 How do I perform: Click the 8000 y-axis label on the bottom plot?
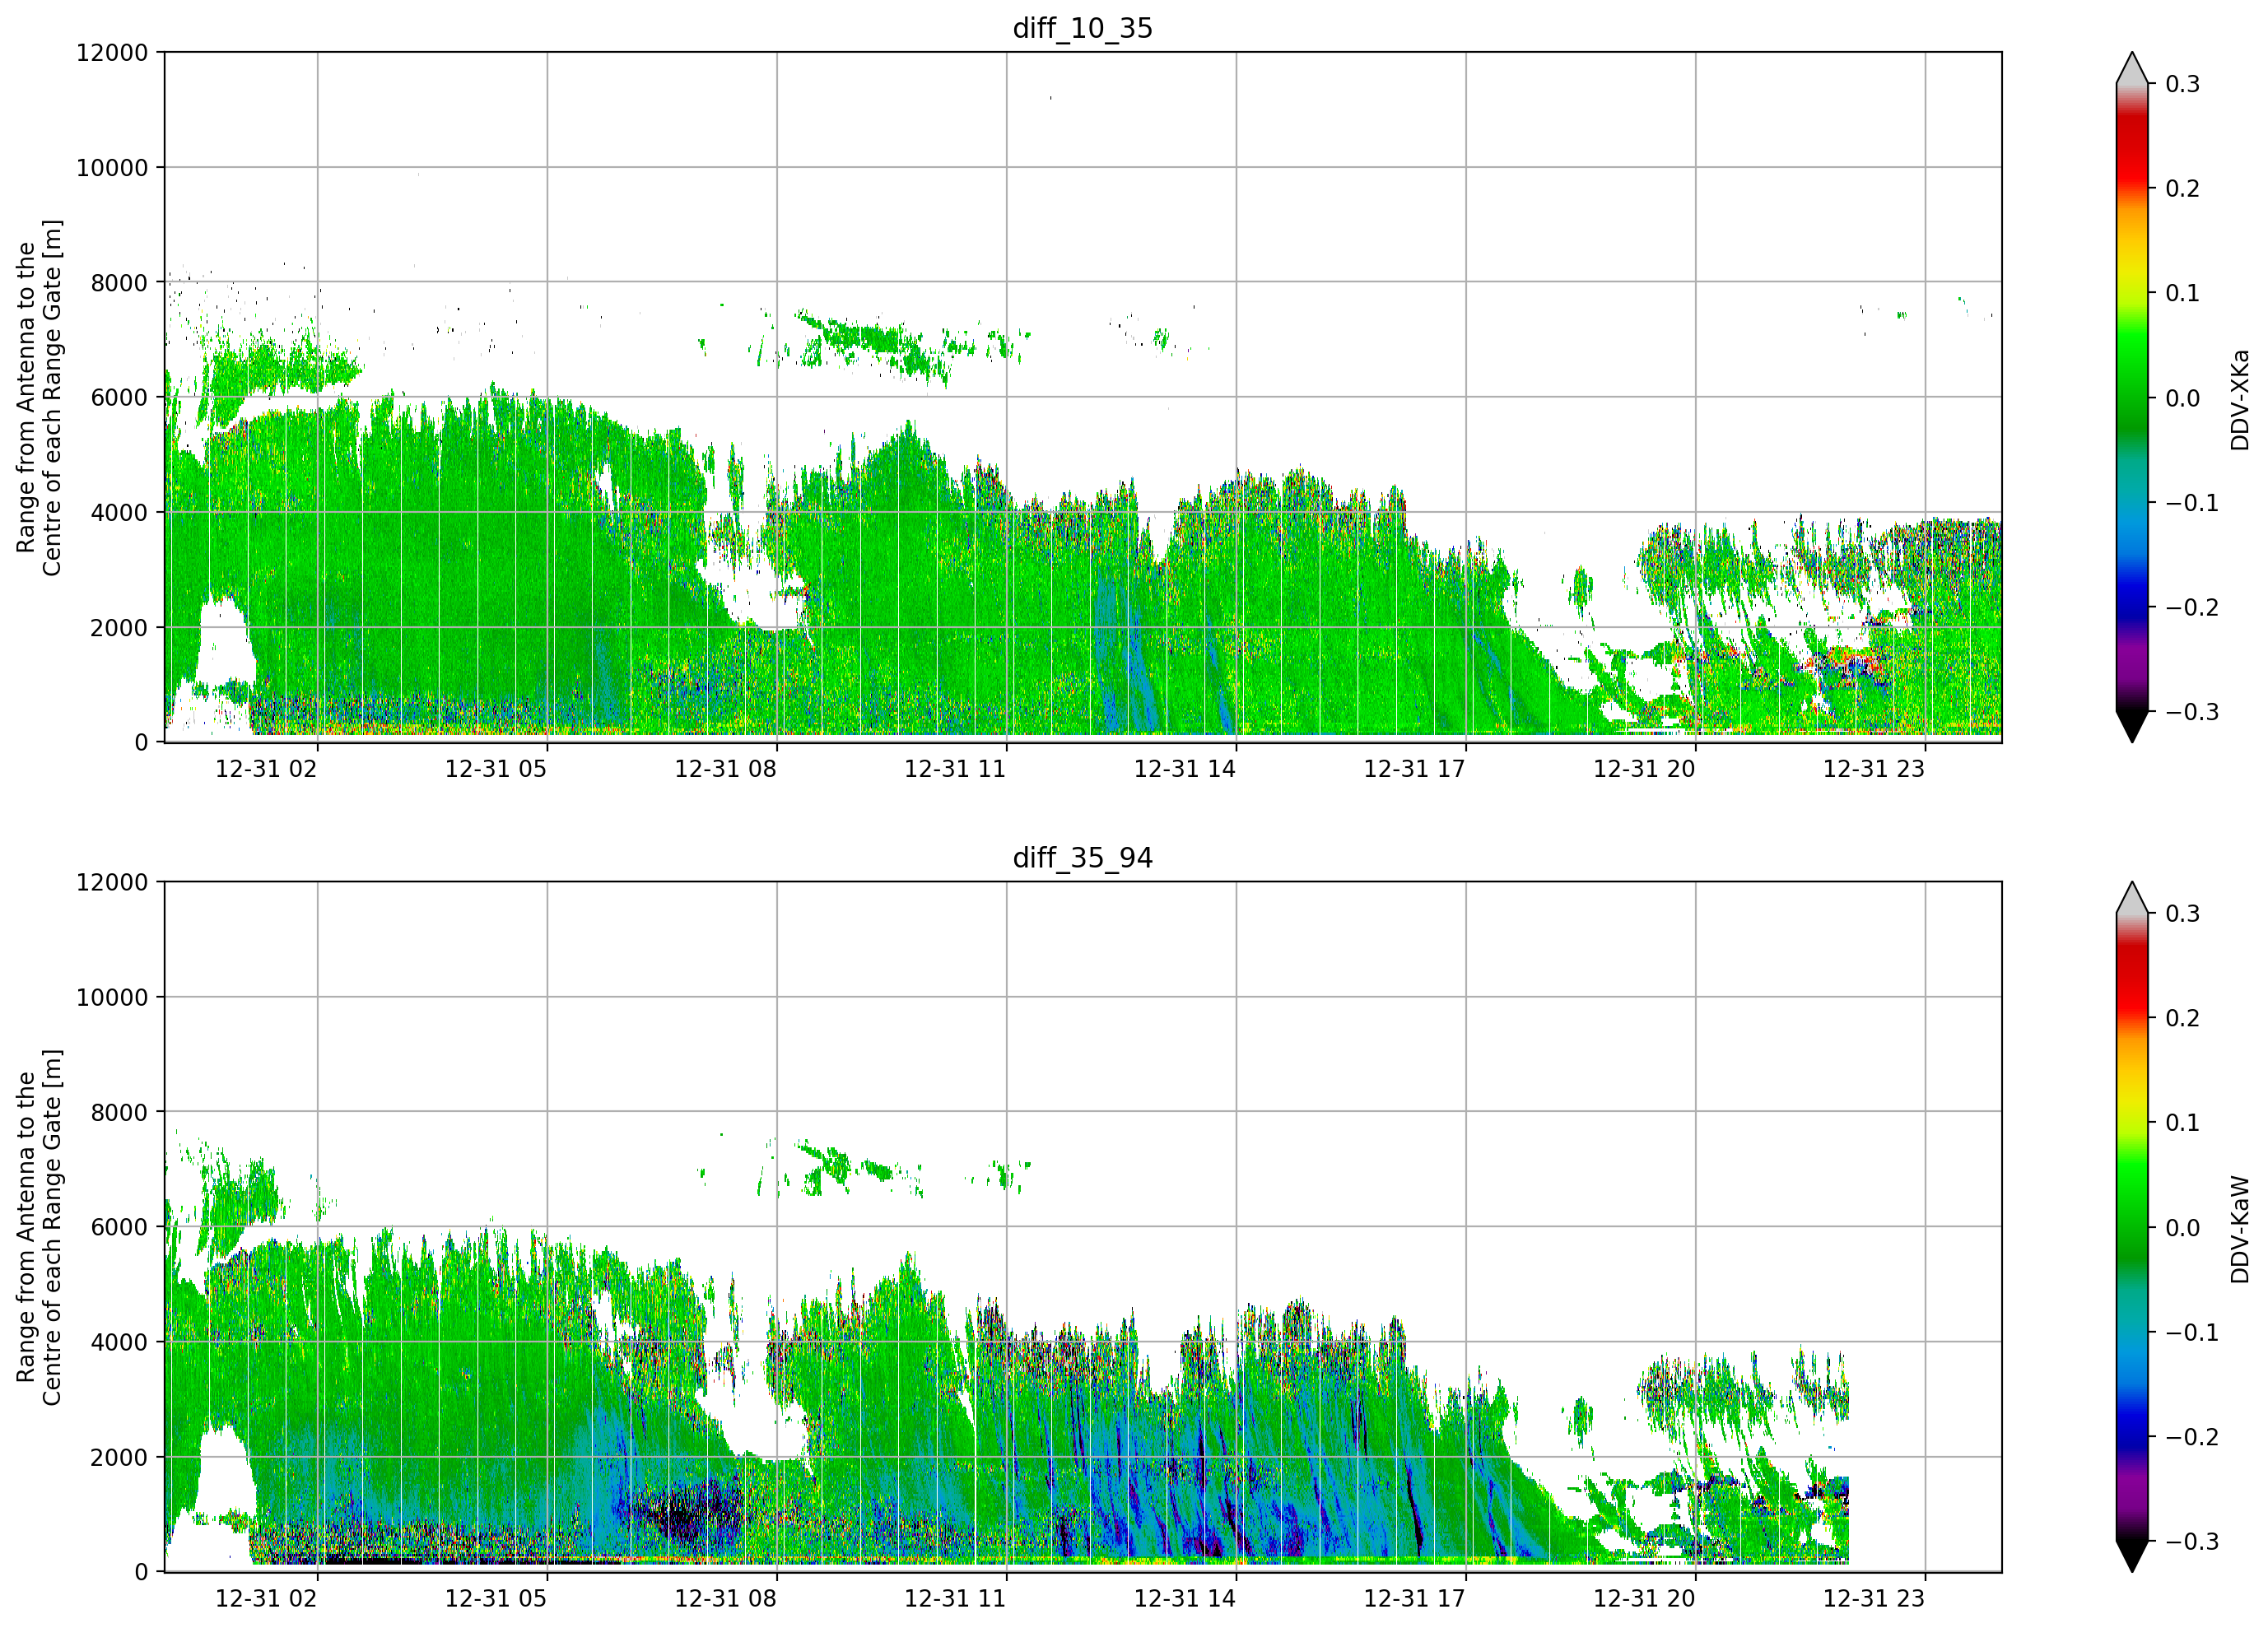point(119,1112)
